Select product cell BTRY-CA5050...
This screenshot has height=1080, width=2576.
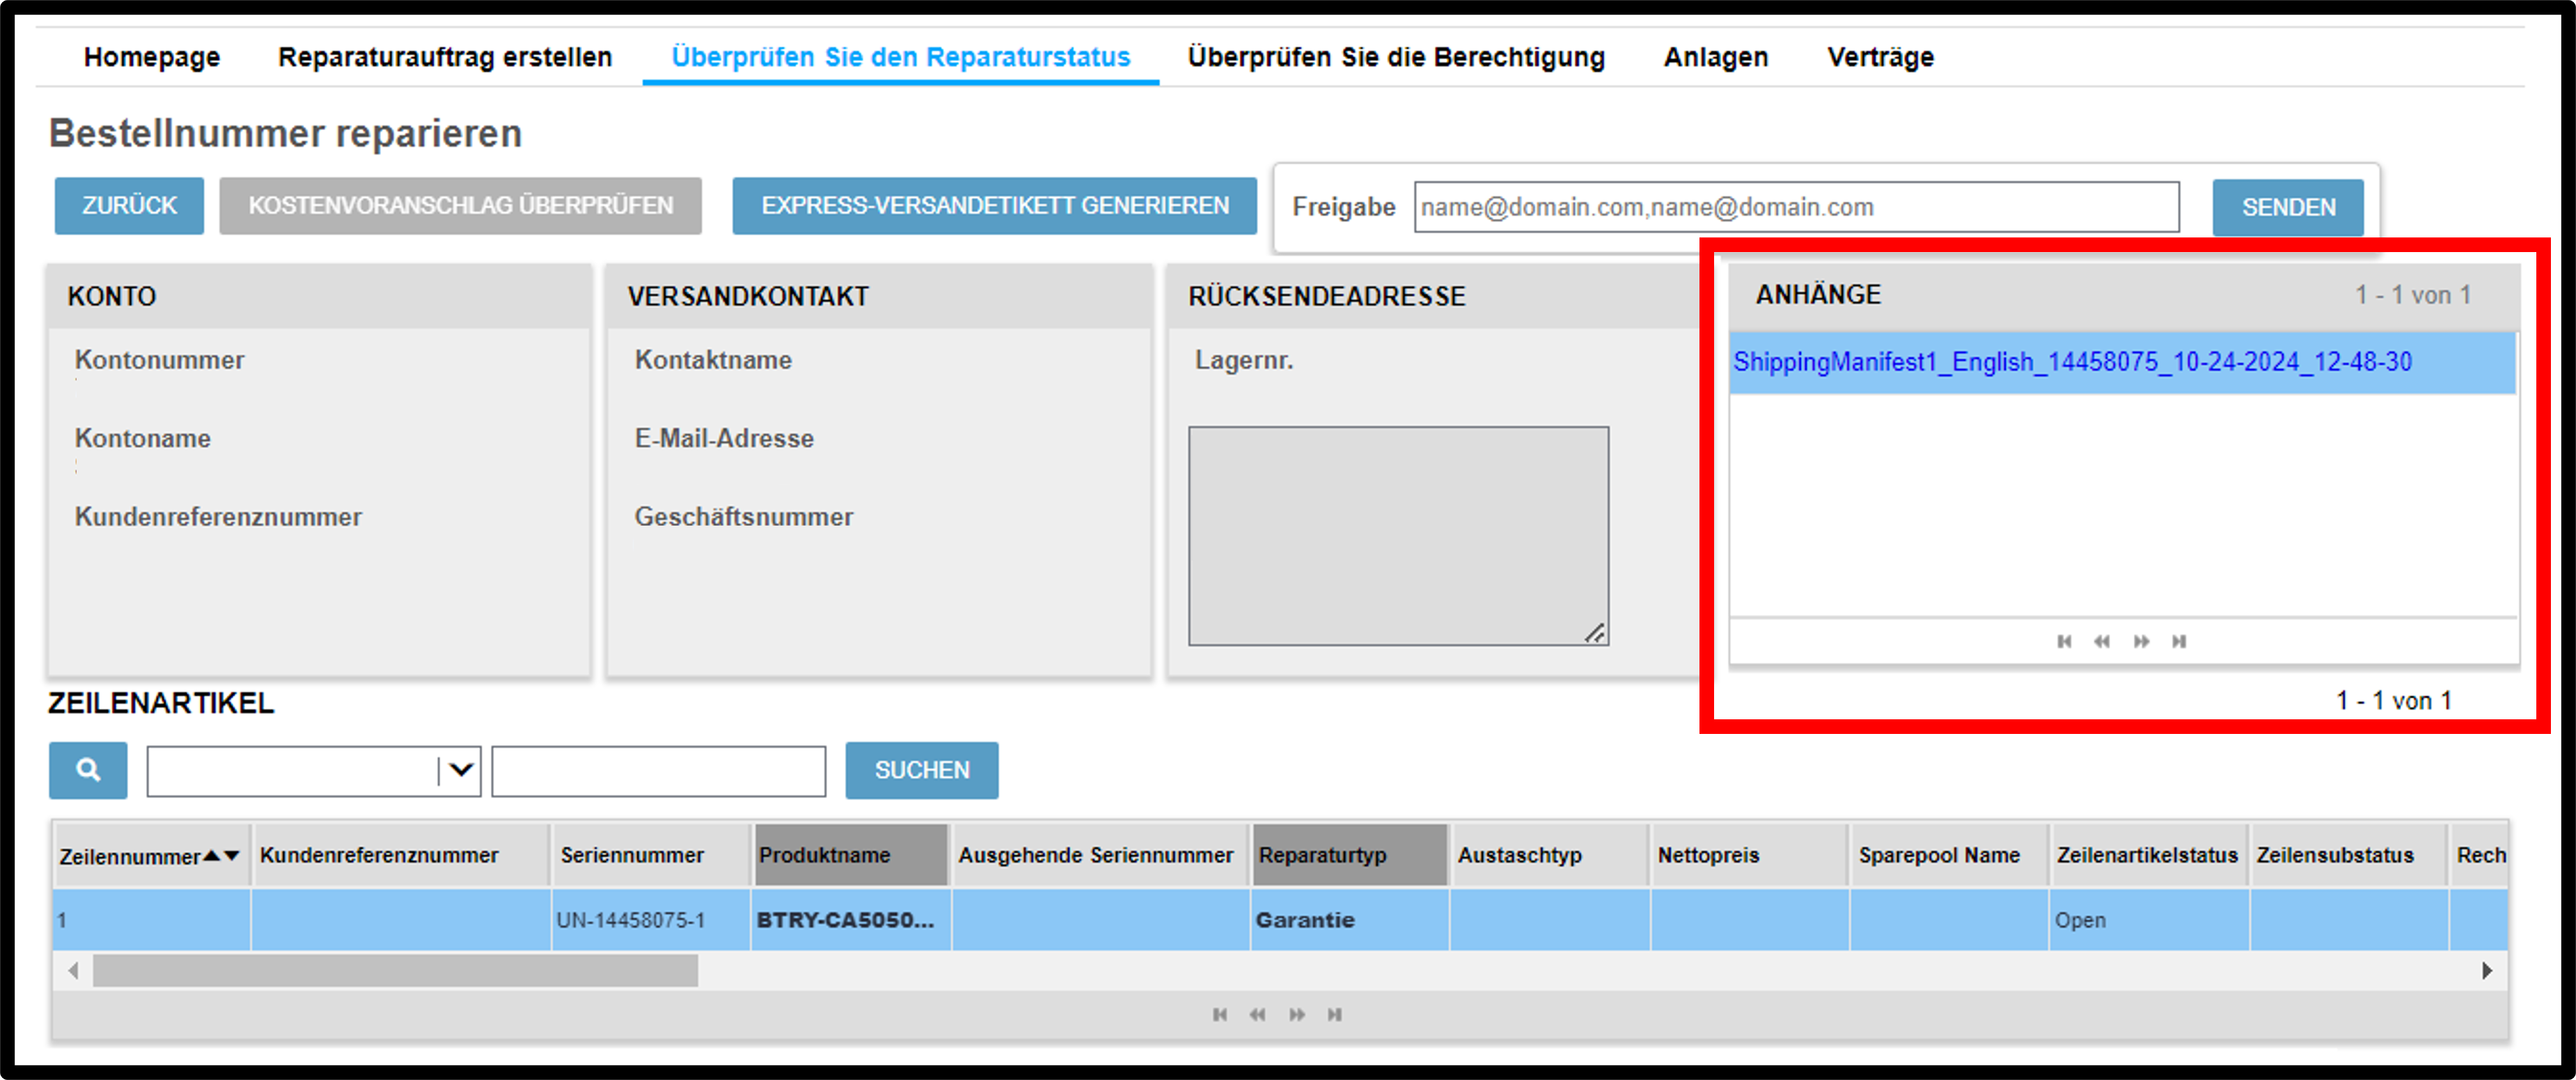click(x=850, y=920)
